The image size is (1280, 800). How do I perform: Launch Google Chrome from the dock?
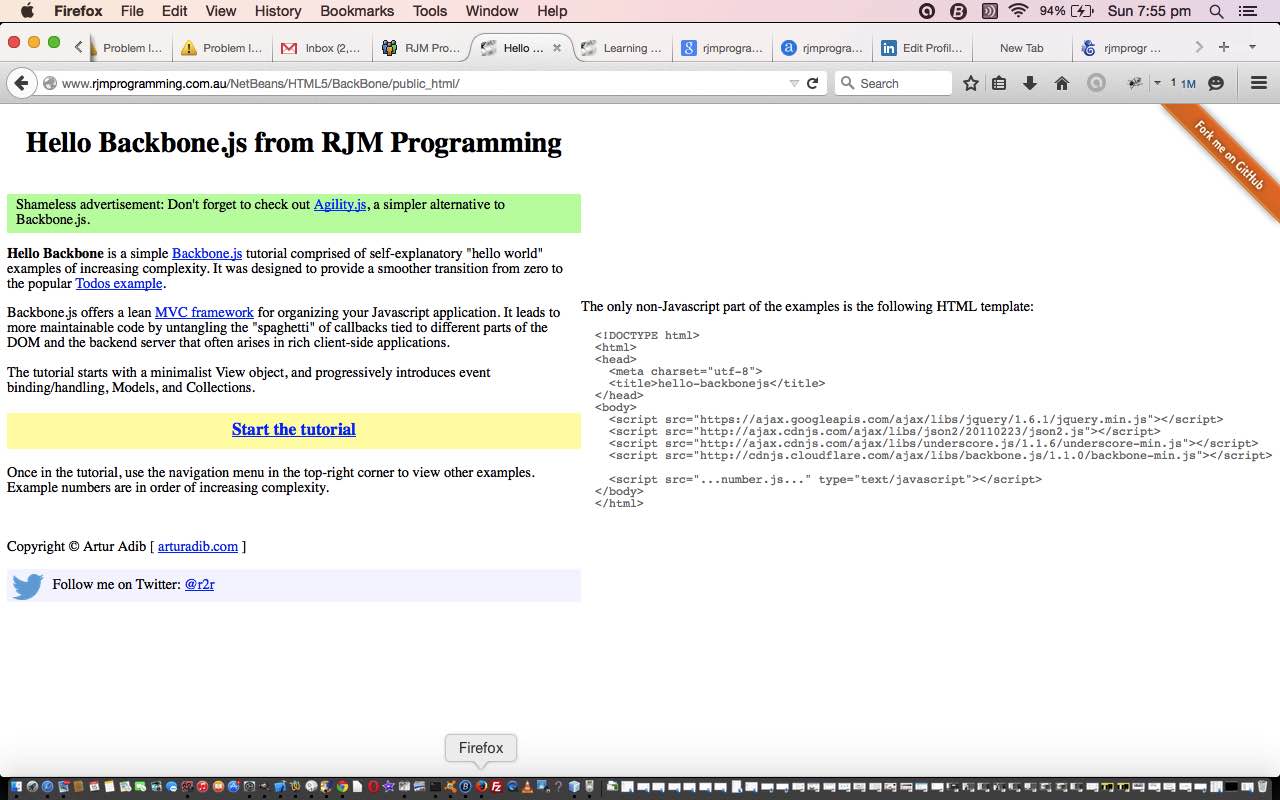342,787
